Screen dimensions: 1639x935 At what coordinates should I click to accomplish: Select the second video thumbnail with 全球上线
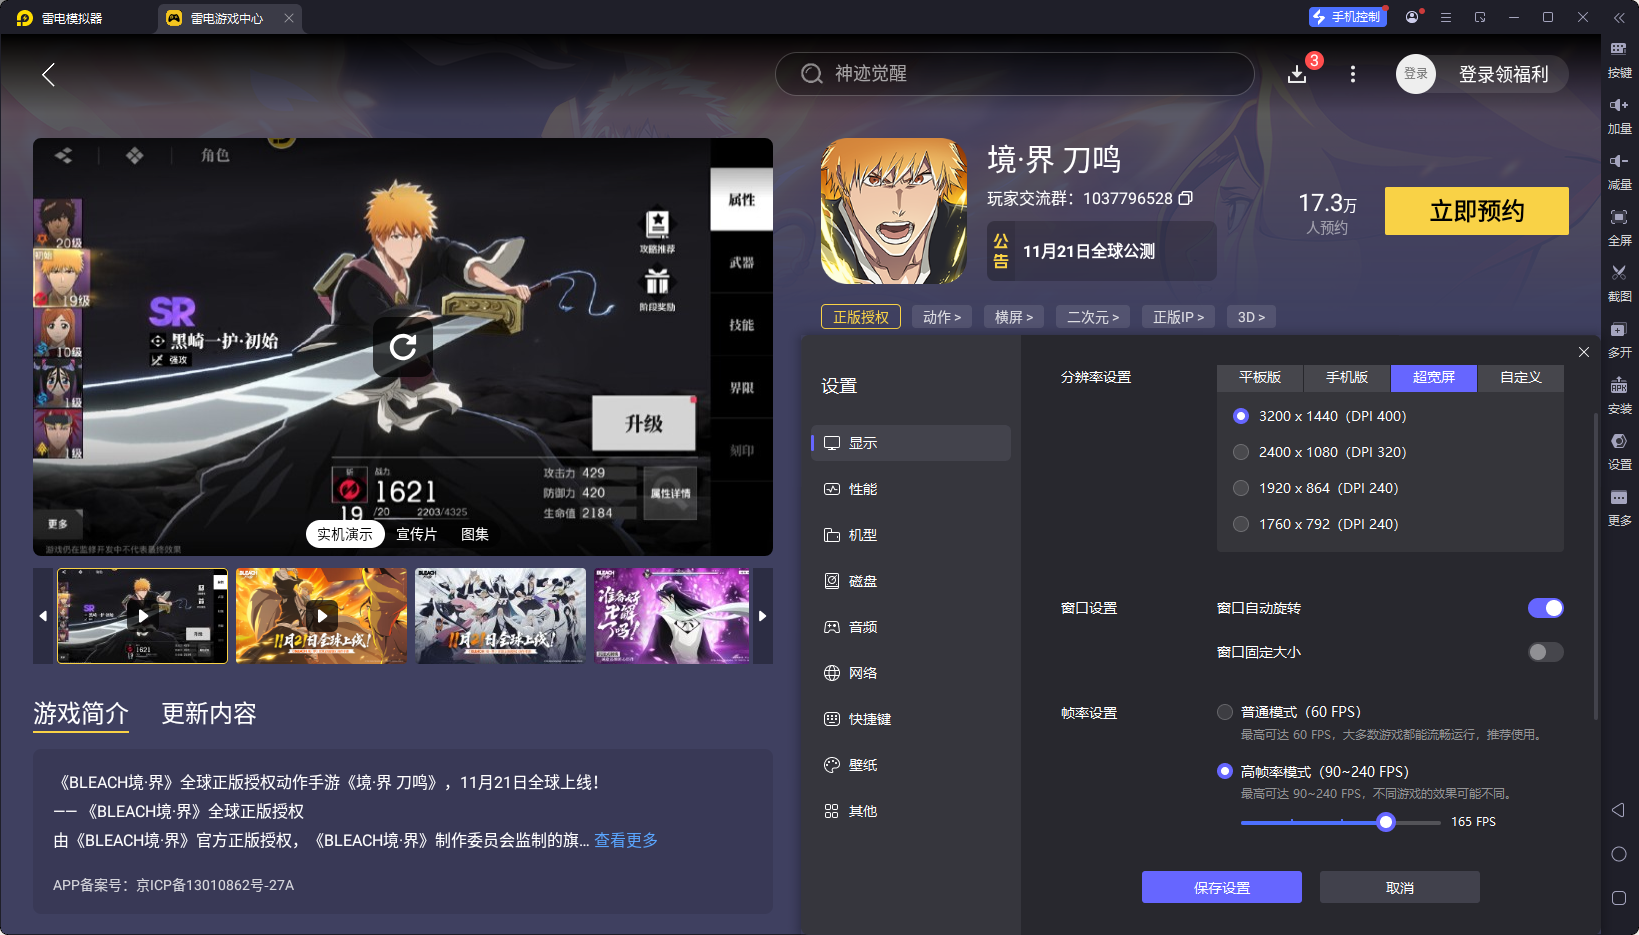coord(322,616)
